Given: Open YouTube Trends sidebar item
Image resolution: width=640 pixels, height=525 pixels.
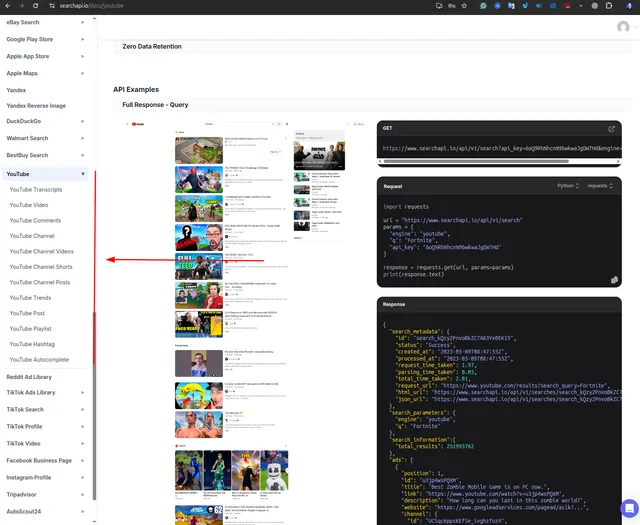Looking at the screenshot, I should pyautogui.click(x=30, y=298).
